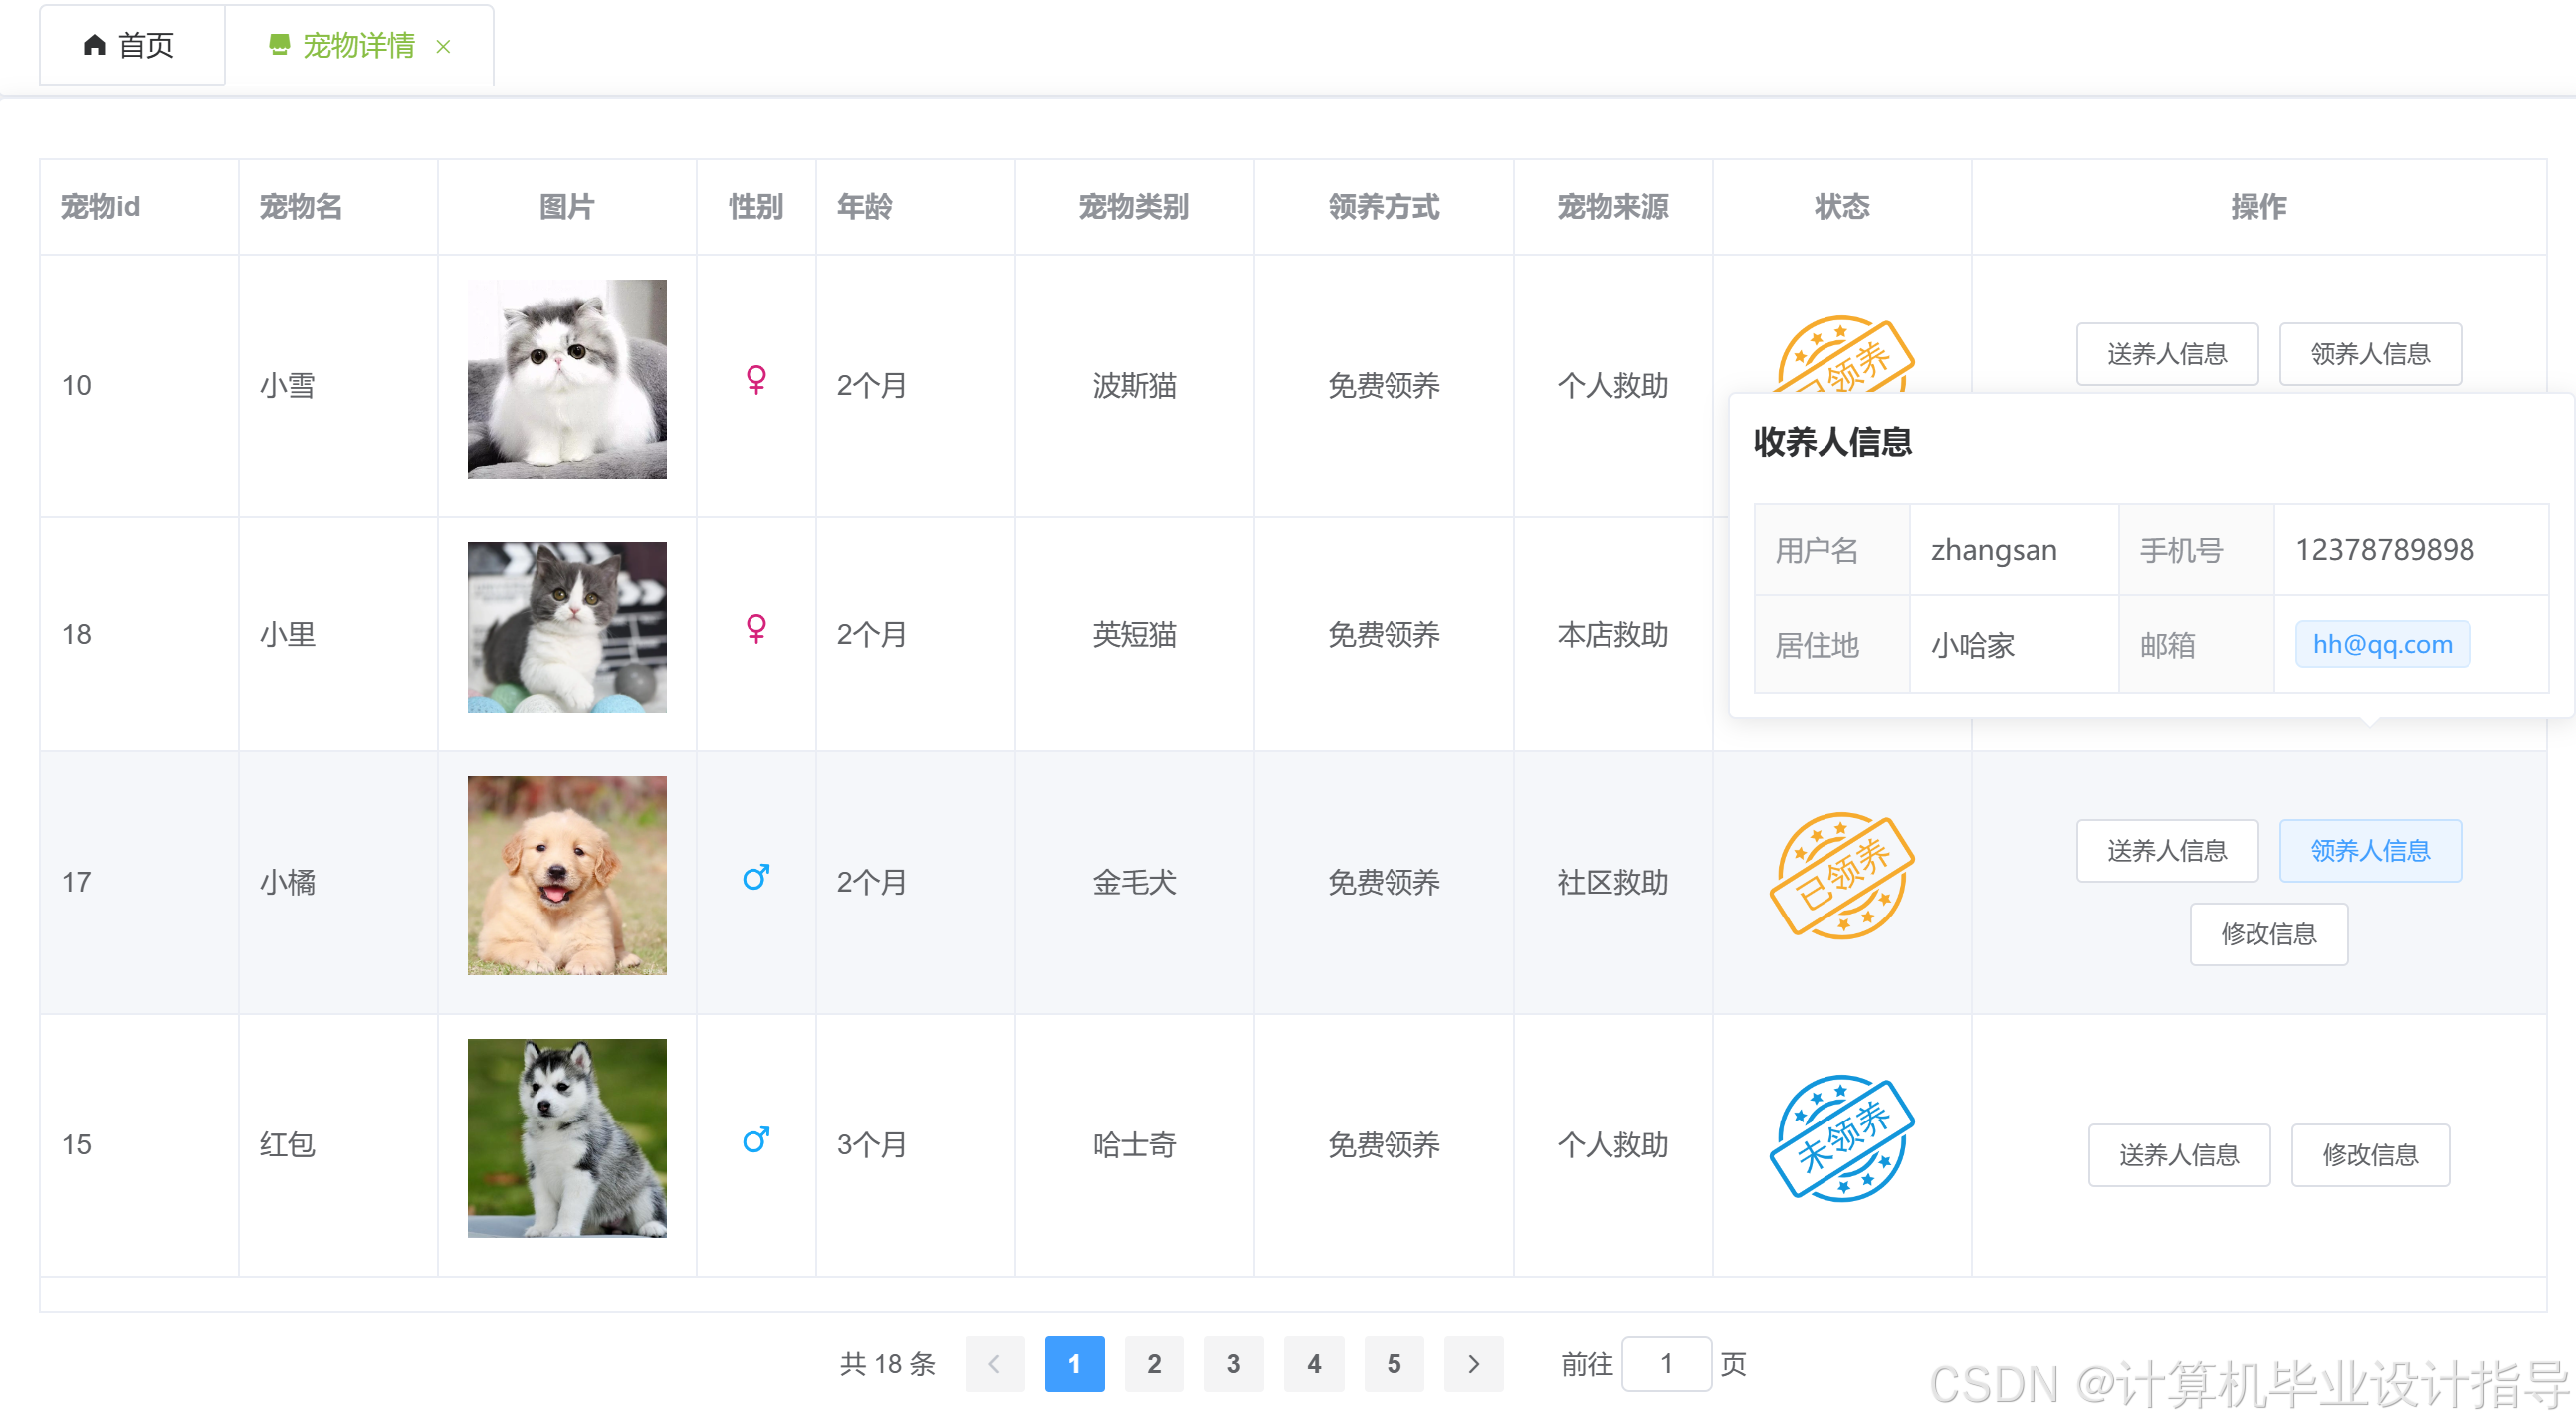Click the 收养人信息 popover title
The width and height of the screenshot is (2576, 1427).
[1833, 442]
